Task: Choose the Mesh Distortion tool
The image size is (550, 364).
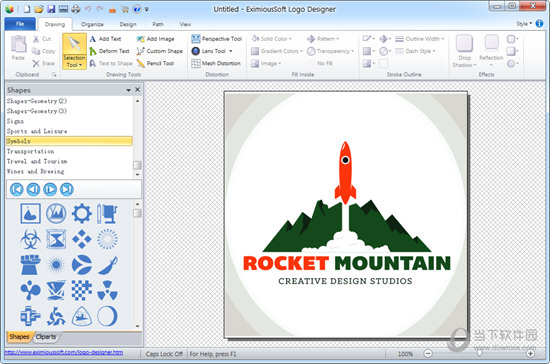Action: tap(216, 63)
